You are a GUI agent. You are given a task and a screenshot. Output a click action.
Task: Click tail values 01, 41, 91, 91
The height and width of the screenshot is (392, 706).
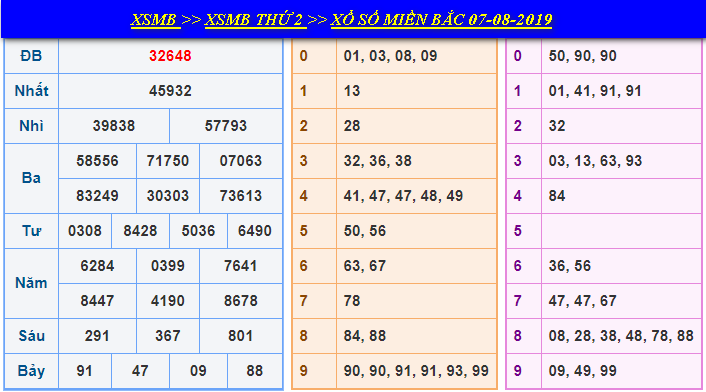pyautogui.click(x=595, y=91)
